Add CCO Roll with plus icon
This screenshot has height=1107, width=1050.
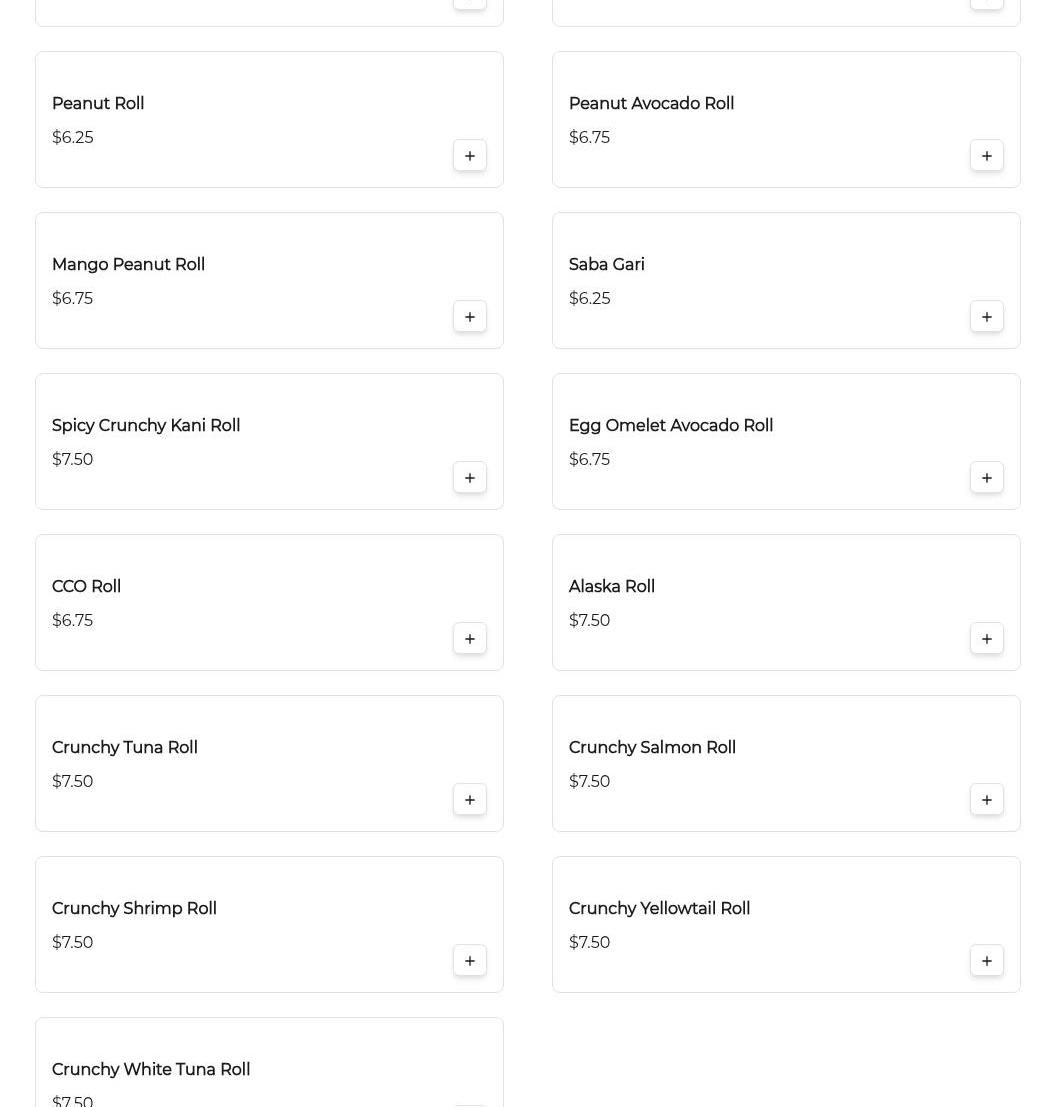point(470,639)
